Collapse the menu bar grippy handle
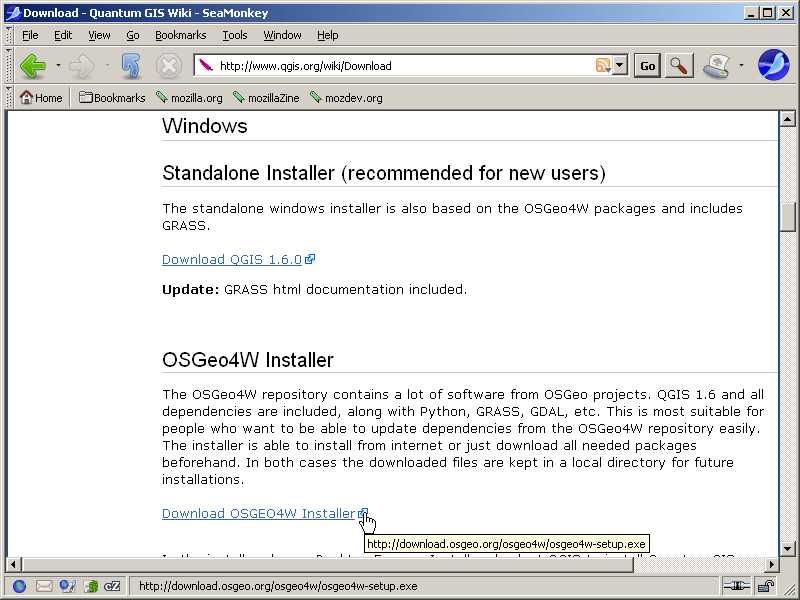The height and width of the screenshot is (600, 800). (9, 35)
